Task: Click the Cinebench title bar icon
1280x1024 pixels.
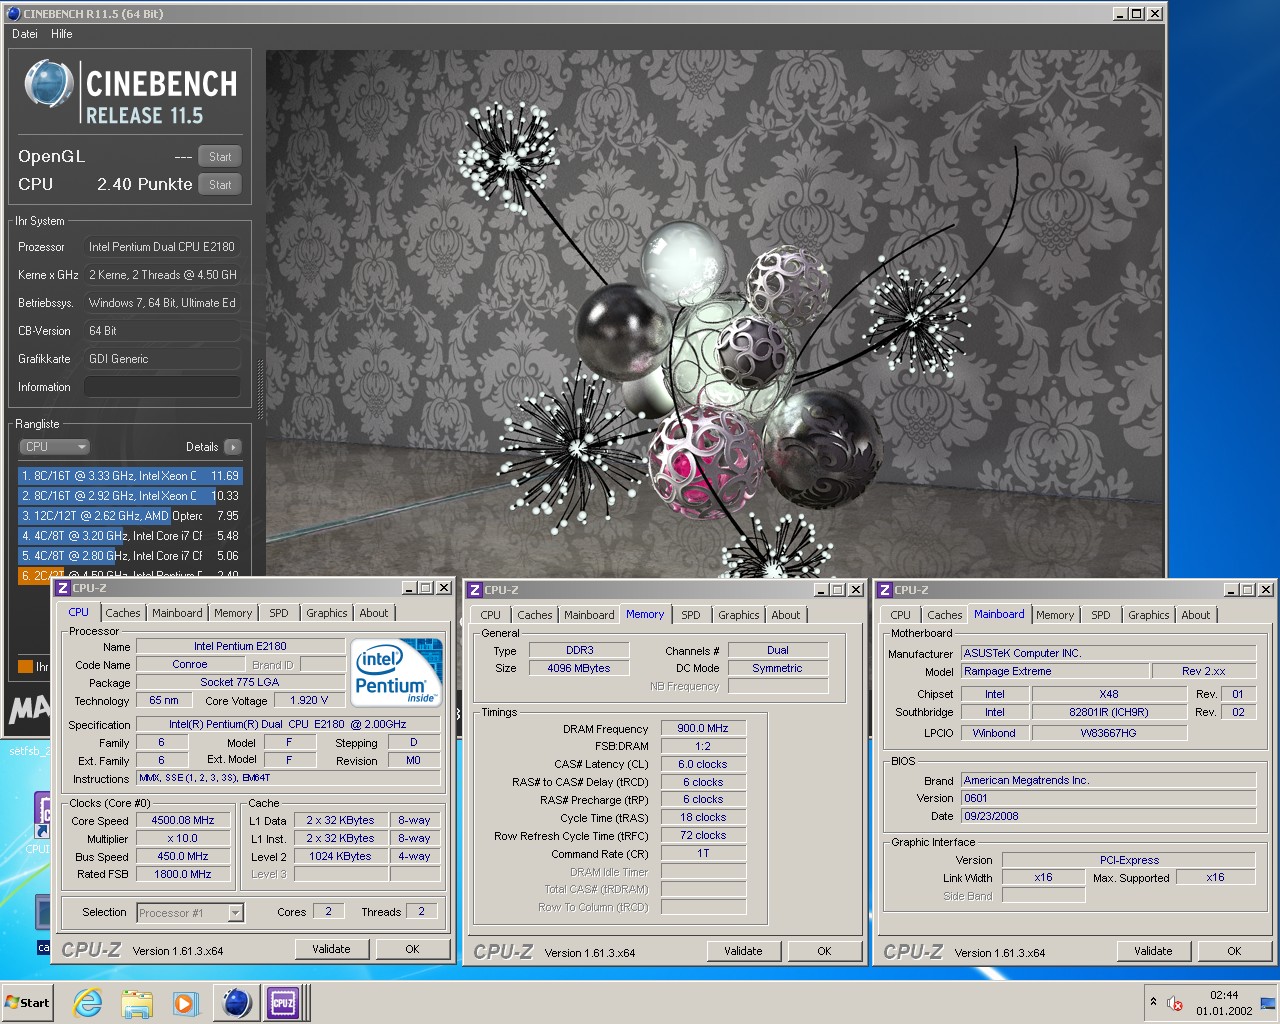Action: click(x=13, y=13)
